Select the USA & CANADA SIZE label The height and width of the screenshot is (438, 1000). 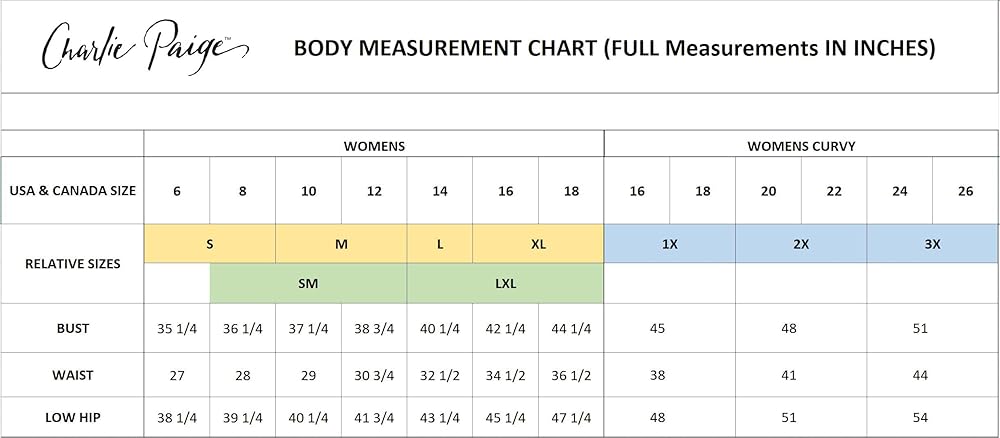pos(73,191)
